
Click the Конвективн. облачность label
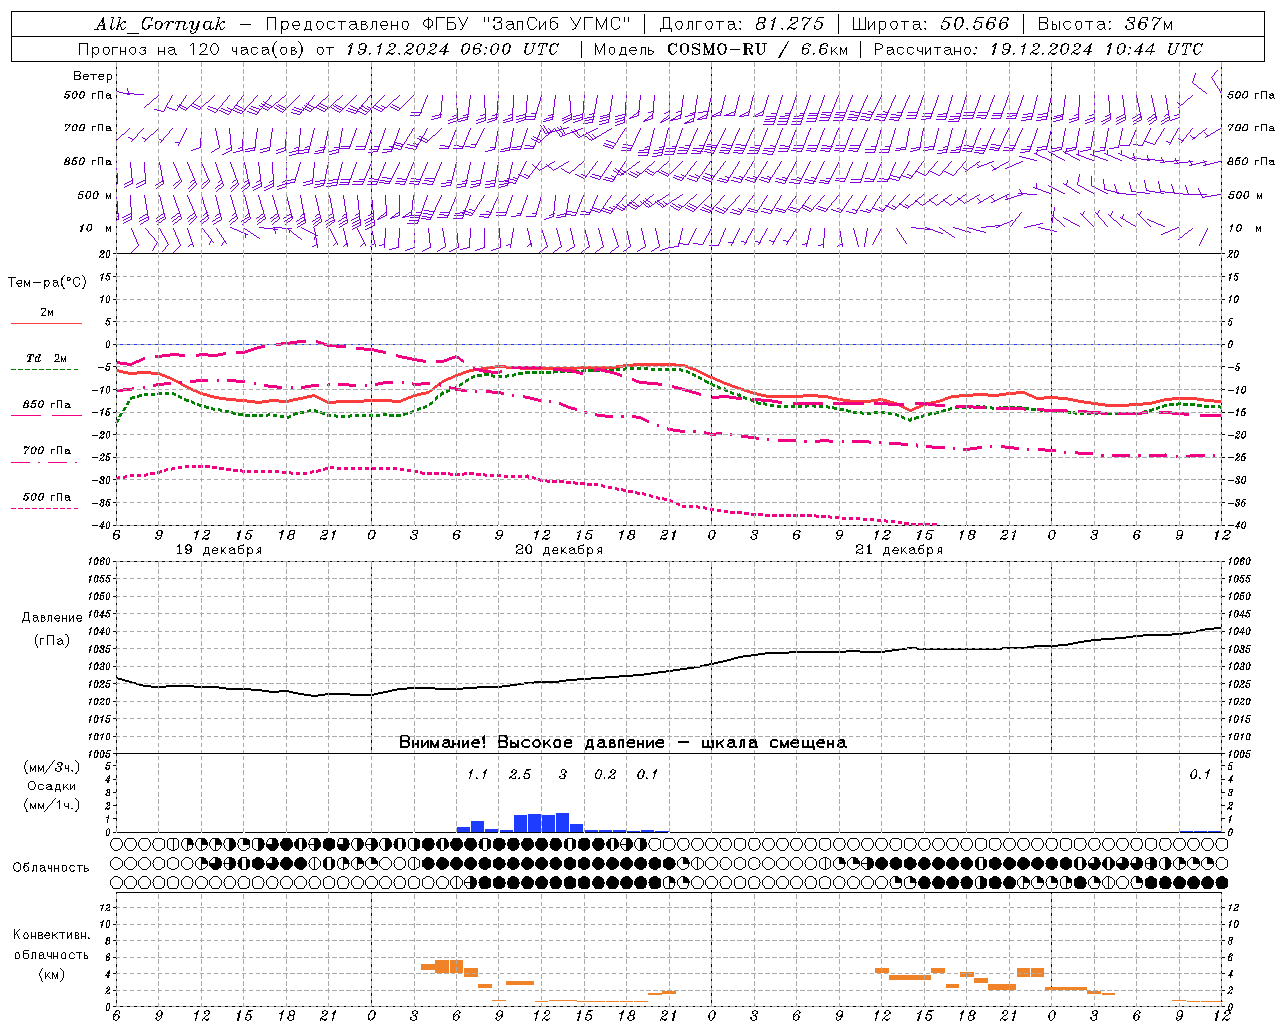pyautogui.click(x=52, y=945)
